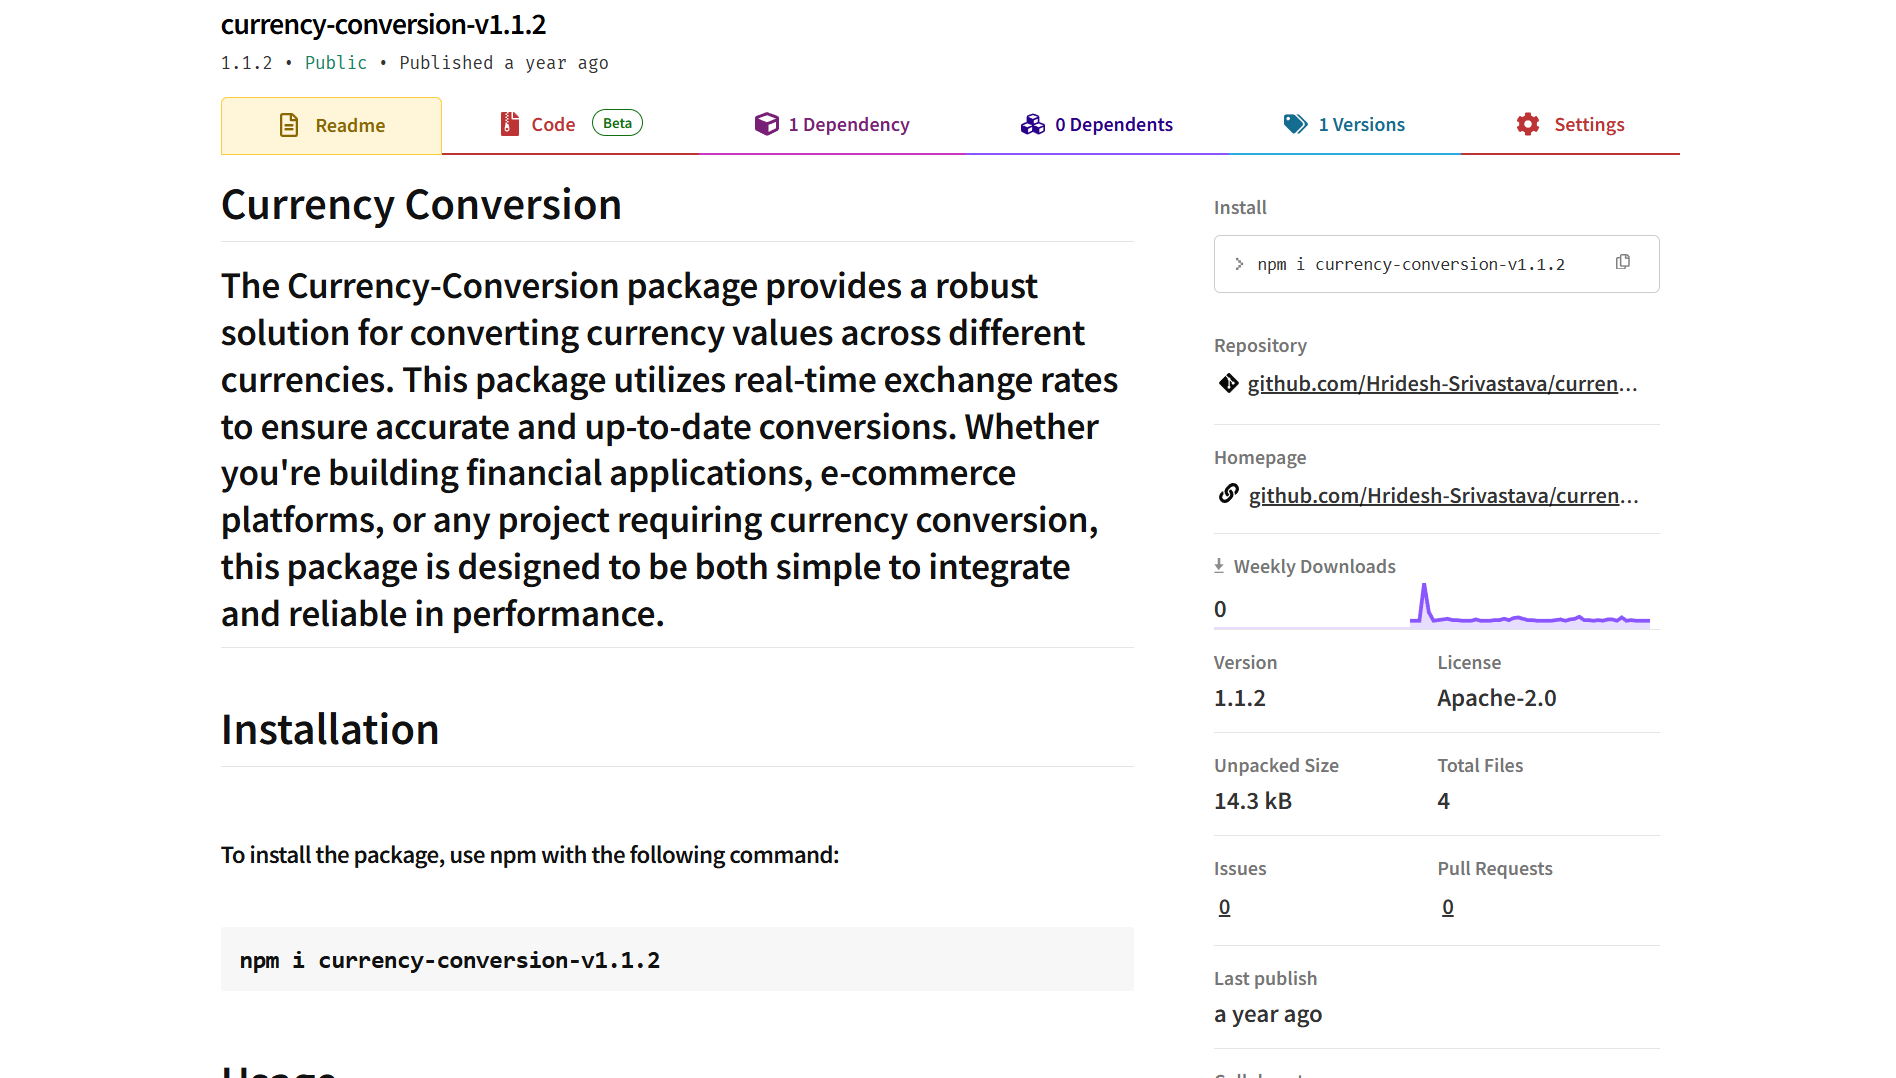This screenshot has height=1078, width=1896.
Task: Click the Dependents network icon
Action: pyautogui.click(x=1031, y=123)
